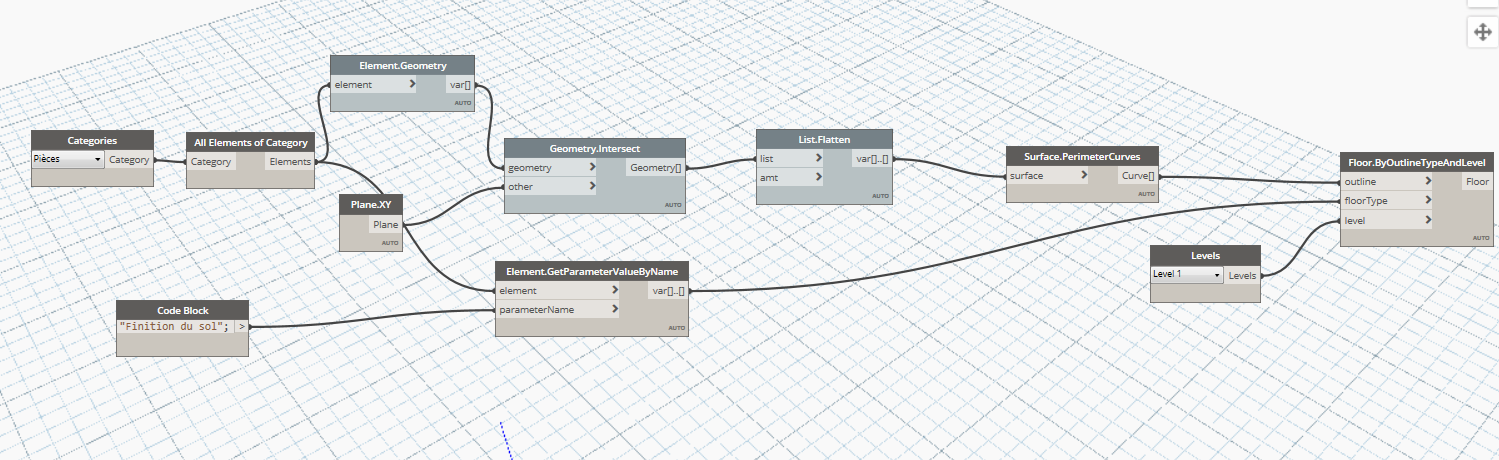Open the Pièces category dropdown
Screen dimensions: 1499x460
tap(67, 159)
